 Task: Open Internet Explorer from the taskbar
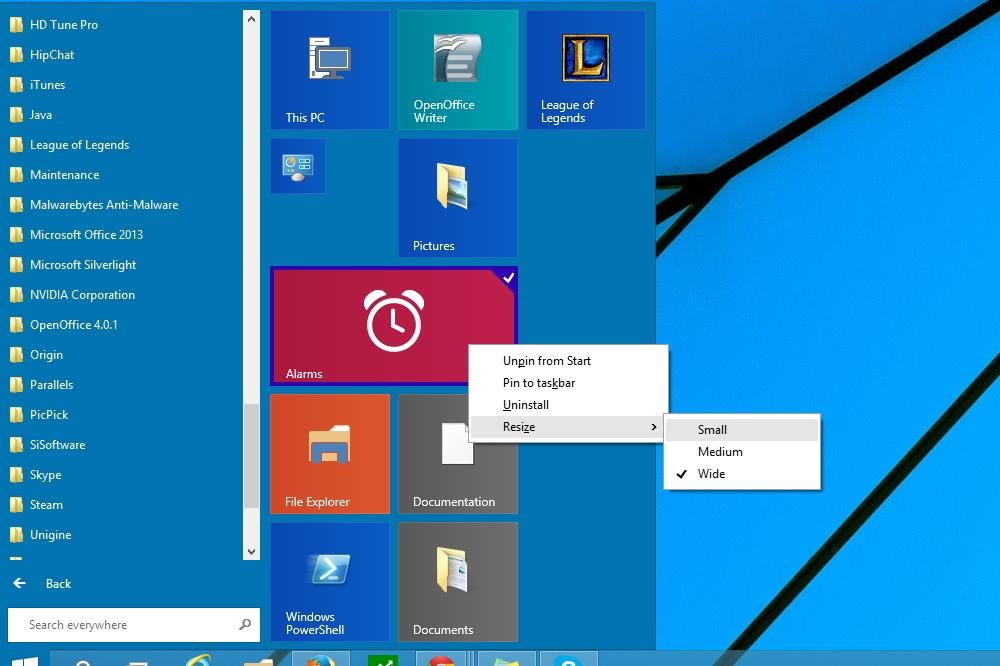[198, 659]
